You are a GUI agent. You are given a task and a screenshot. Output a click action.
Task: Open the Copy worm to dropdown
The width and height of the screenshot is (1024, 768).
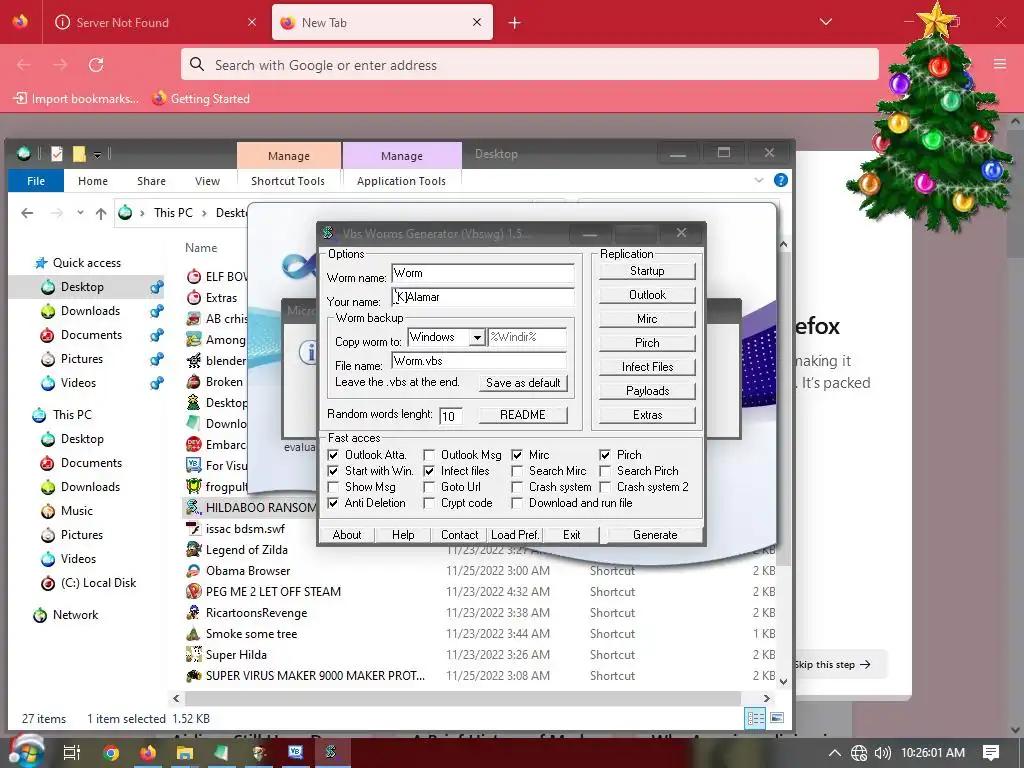477,338
